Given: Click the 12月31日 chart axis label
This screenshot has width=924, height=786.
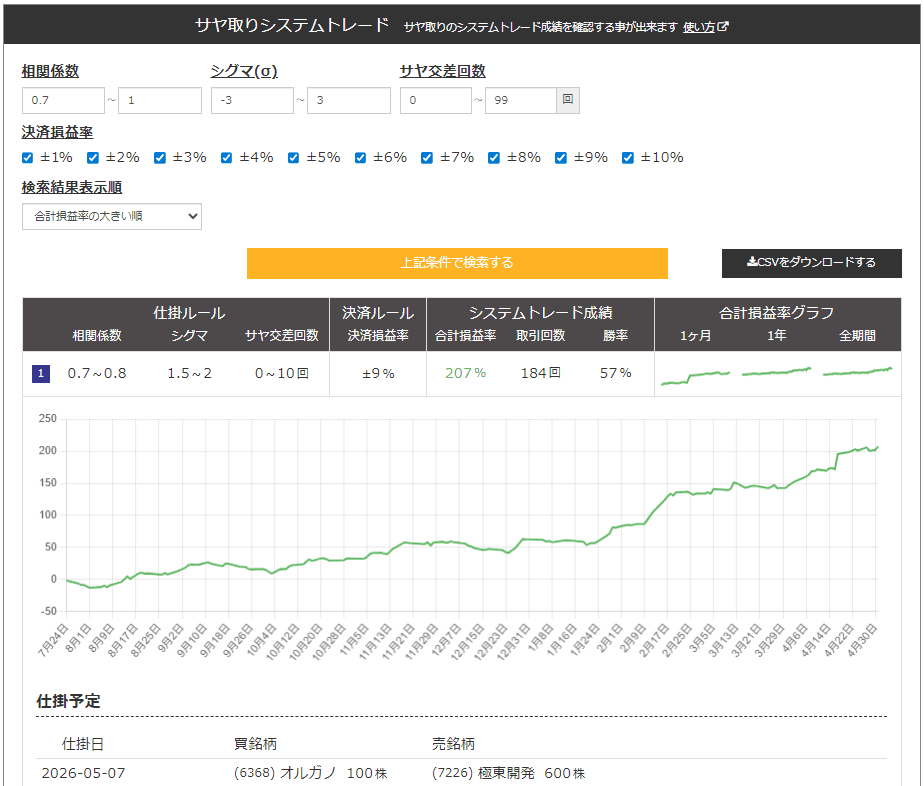Looking at the screenshot, I should click(515, 641).
